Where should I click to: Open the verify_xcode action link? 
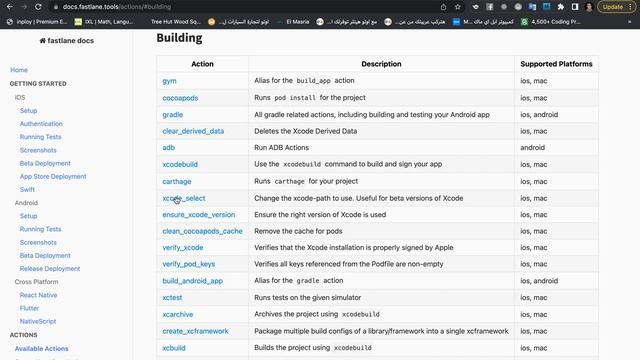point(182,248)
